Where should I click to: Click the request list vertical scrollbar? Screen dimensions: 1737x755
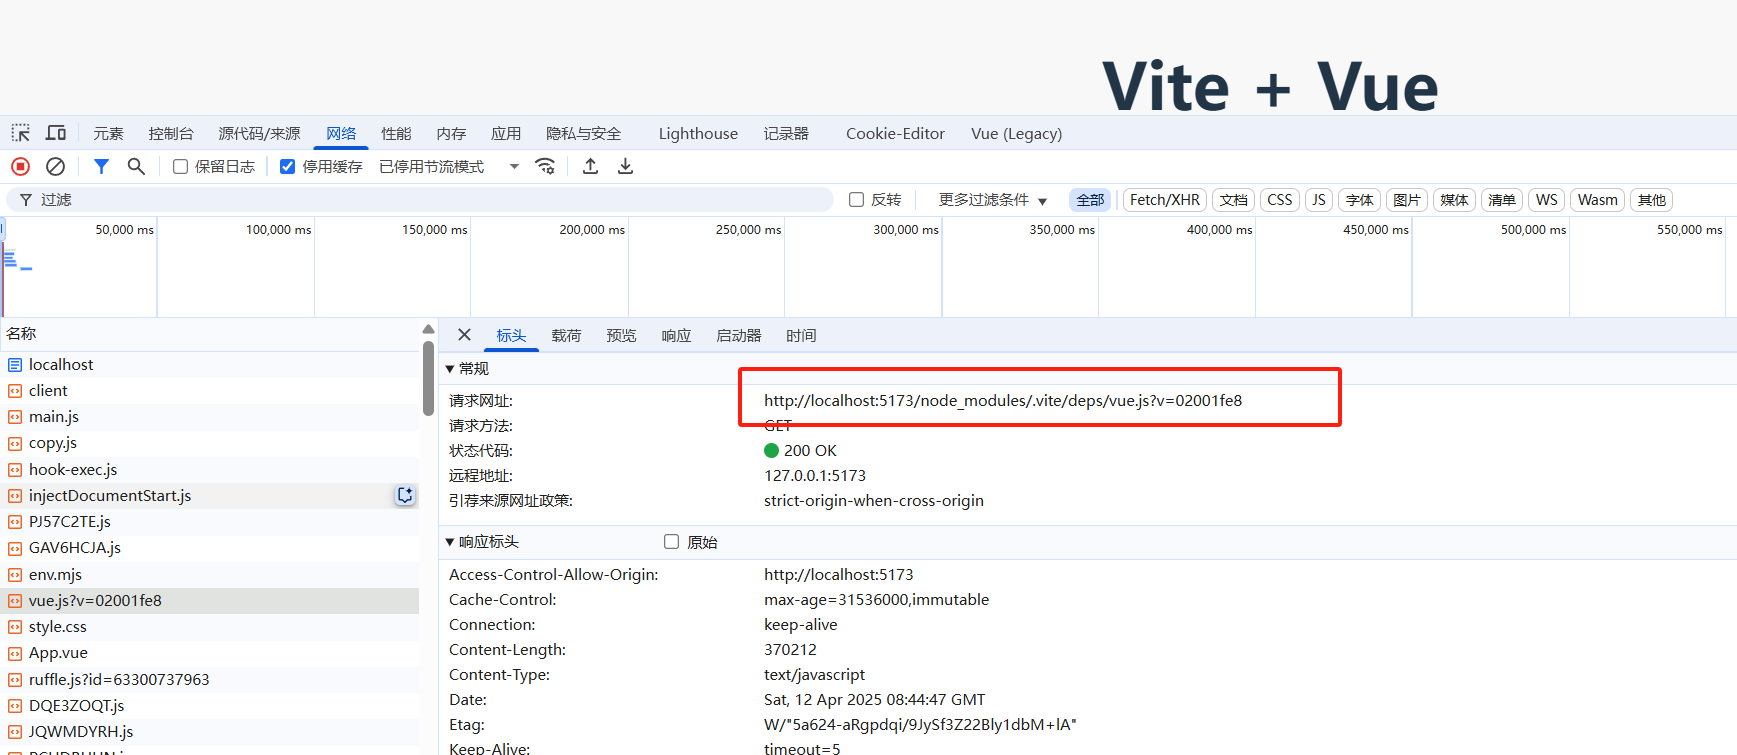428,378
